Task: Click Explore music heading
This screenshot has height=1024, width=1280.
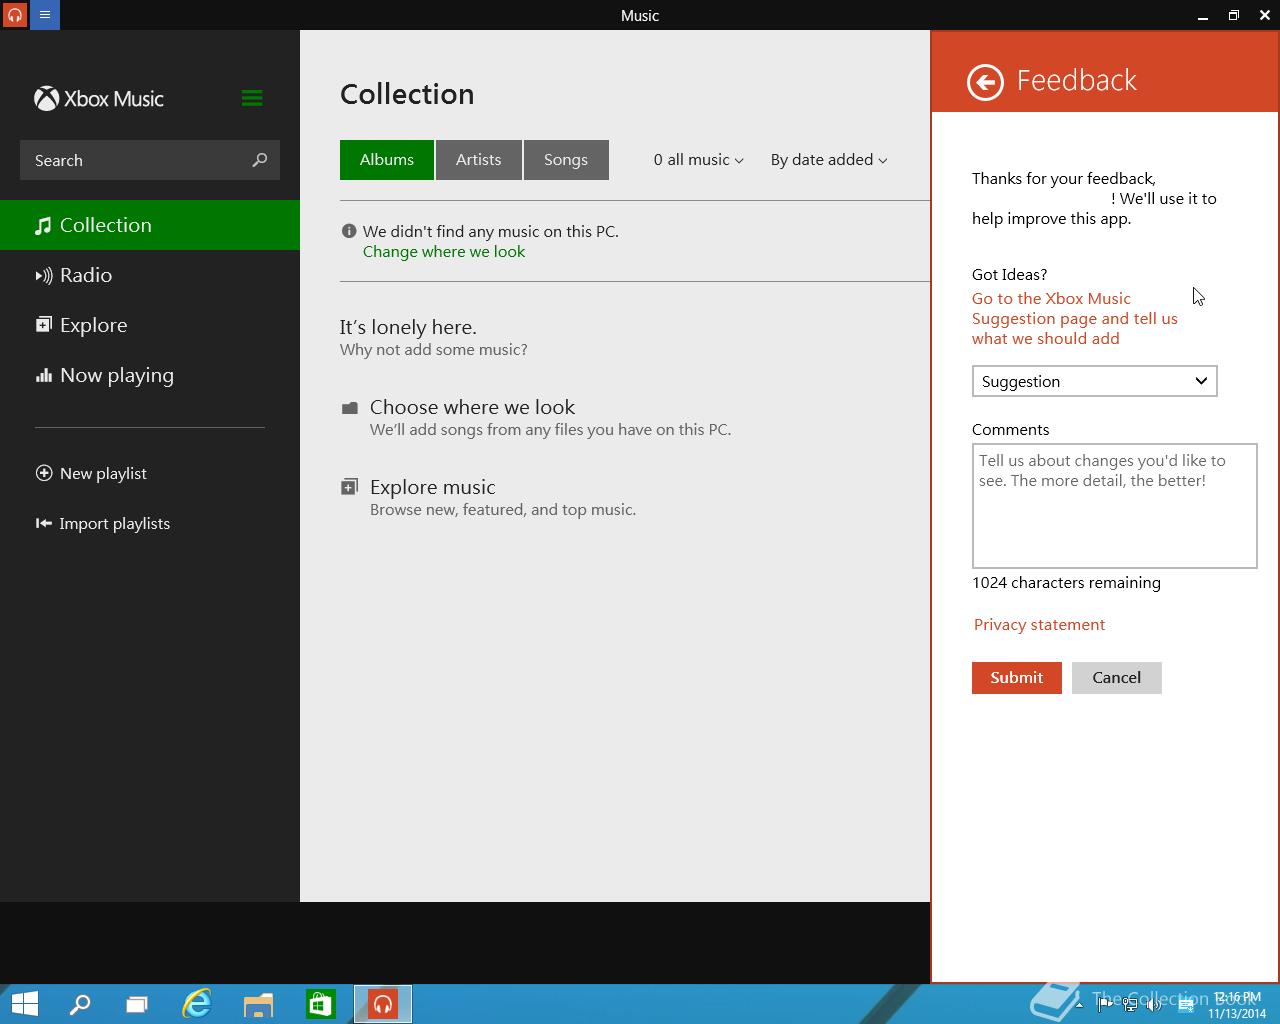Action: (x=432, y=487)
